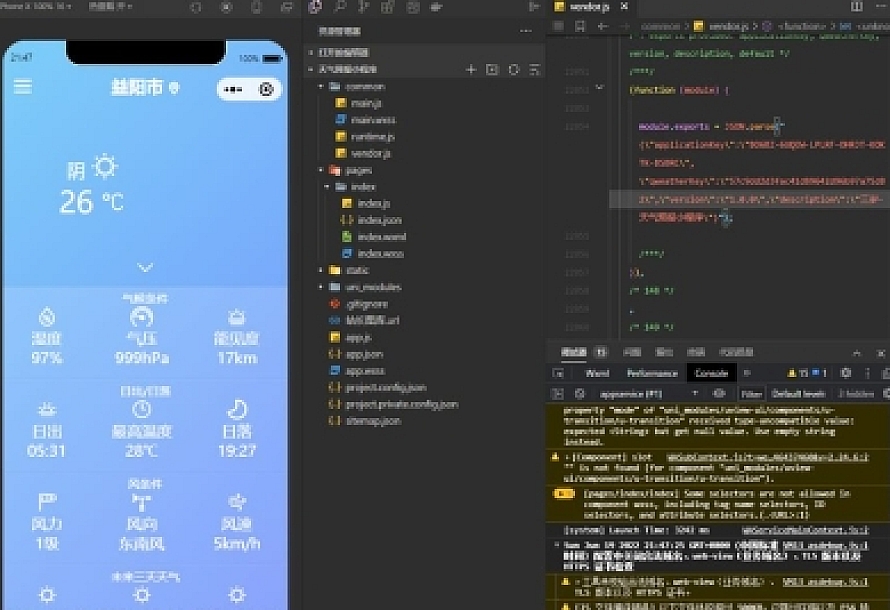Collapse the common folder in the tree
Image resolution: width=890 pixels, height=610 pixels.
pyautogui.click(x=322, y=87)
